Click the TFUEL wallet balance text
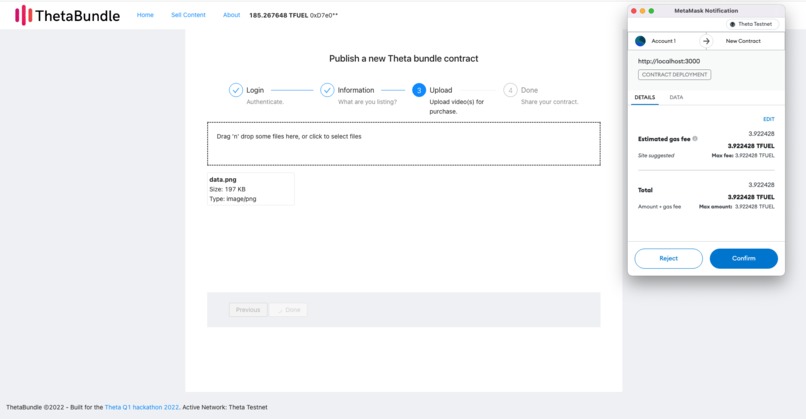Screen dimensions: 806x419 pos(279,15)
